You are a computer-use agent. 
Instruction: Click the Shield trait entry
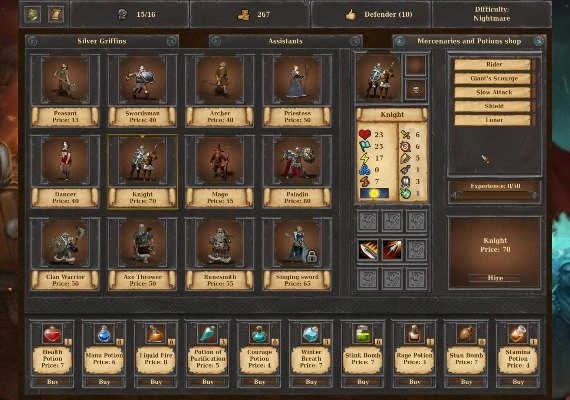494,106
